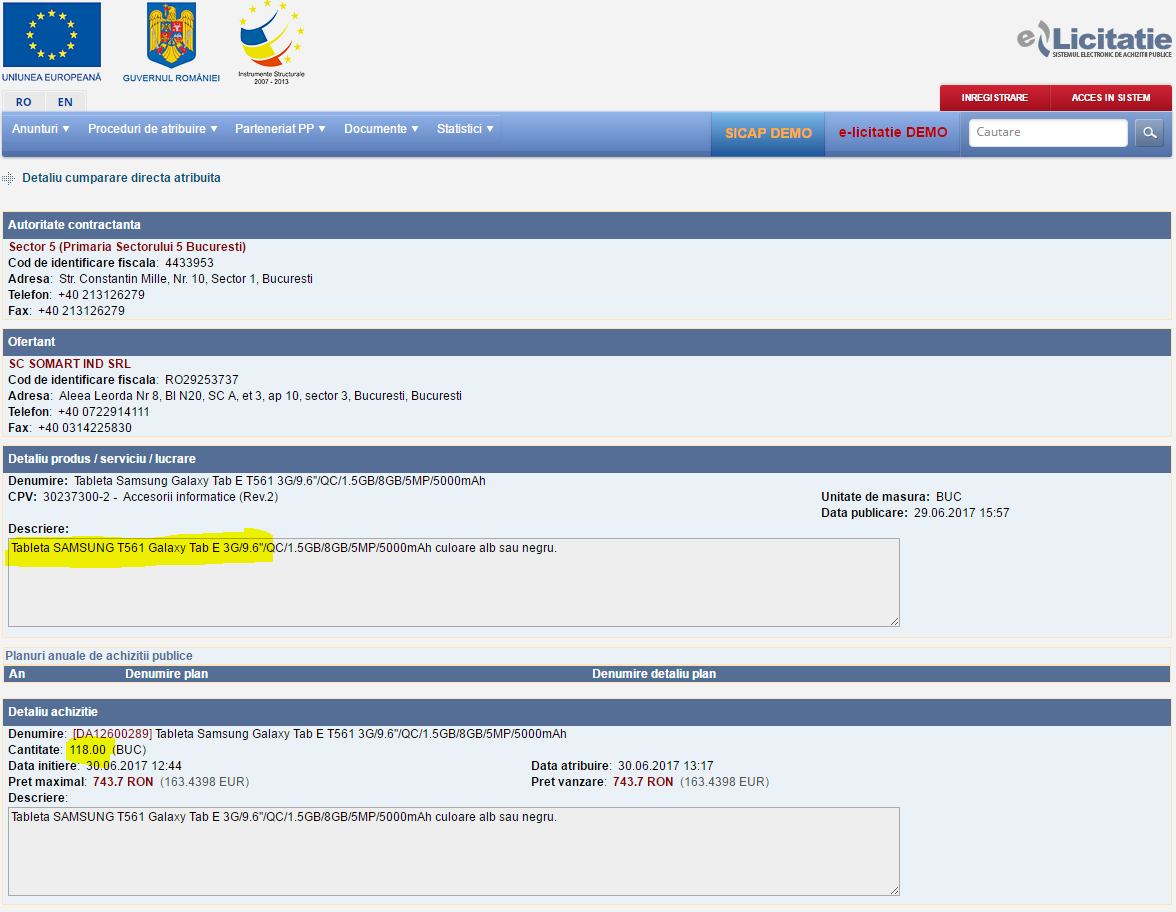
Task: Click the bidder address Aleea Leorda Nr 8
Action: pyautogui.click(x=260, y=396)
